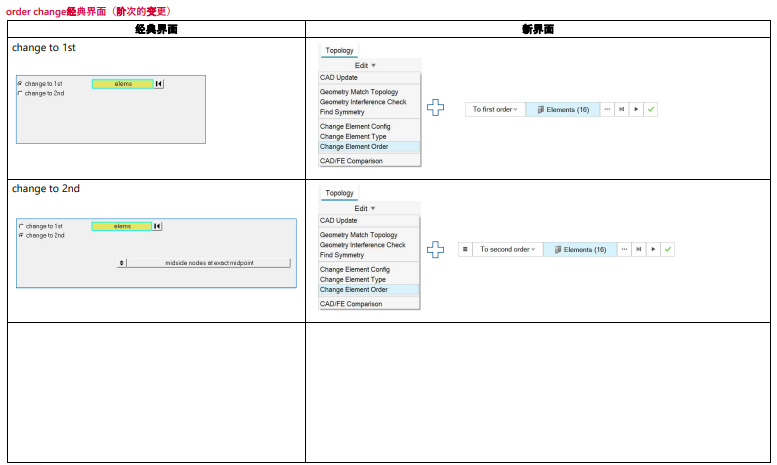777x465 pixels.
Task: Click the yellow elems selector in the bottom panel
Action: click(x=122, y=227)
